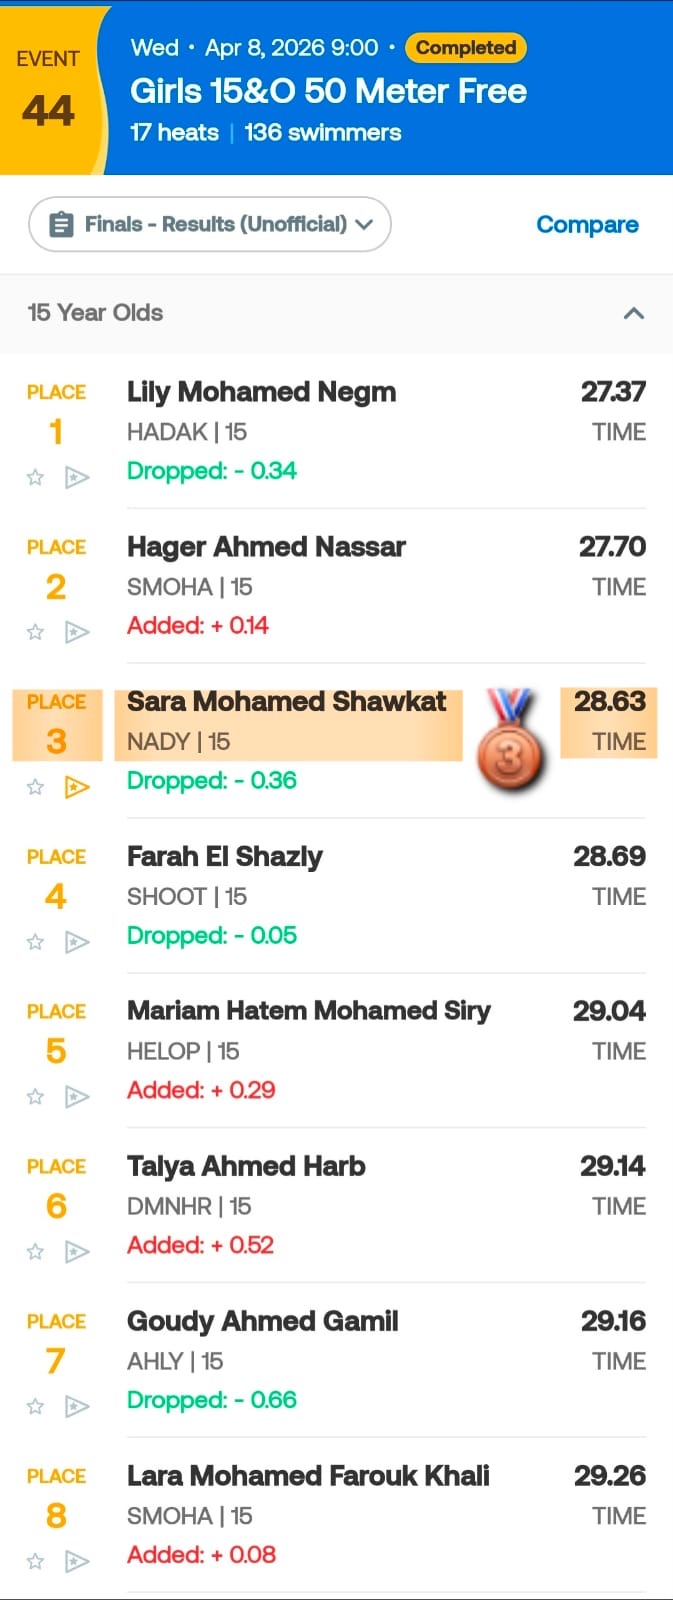
Task: Tap the Event 44 badge
Action: pyautogui.click(x=48, y=90)
